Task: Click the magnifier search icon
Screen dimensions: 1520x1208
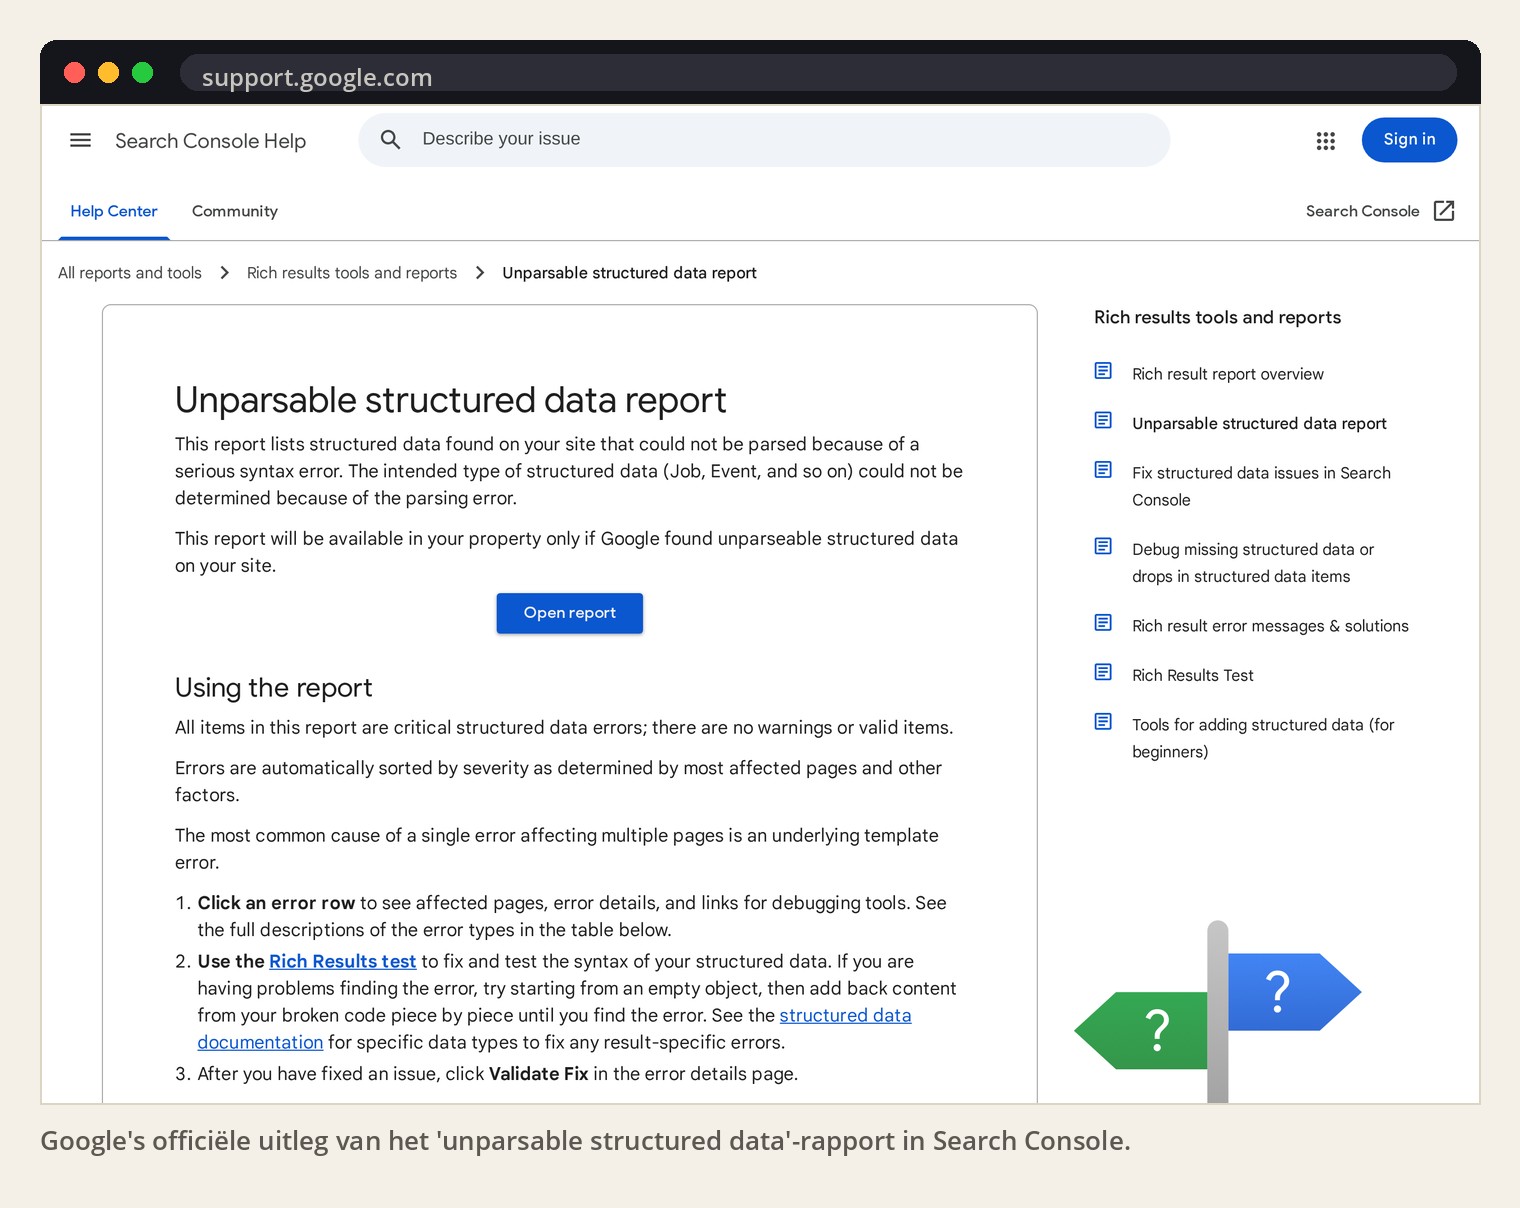Action: [x=390, y=139]
